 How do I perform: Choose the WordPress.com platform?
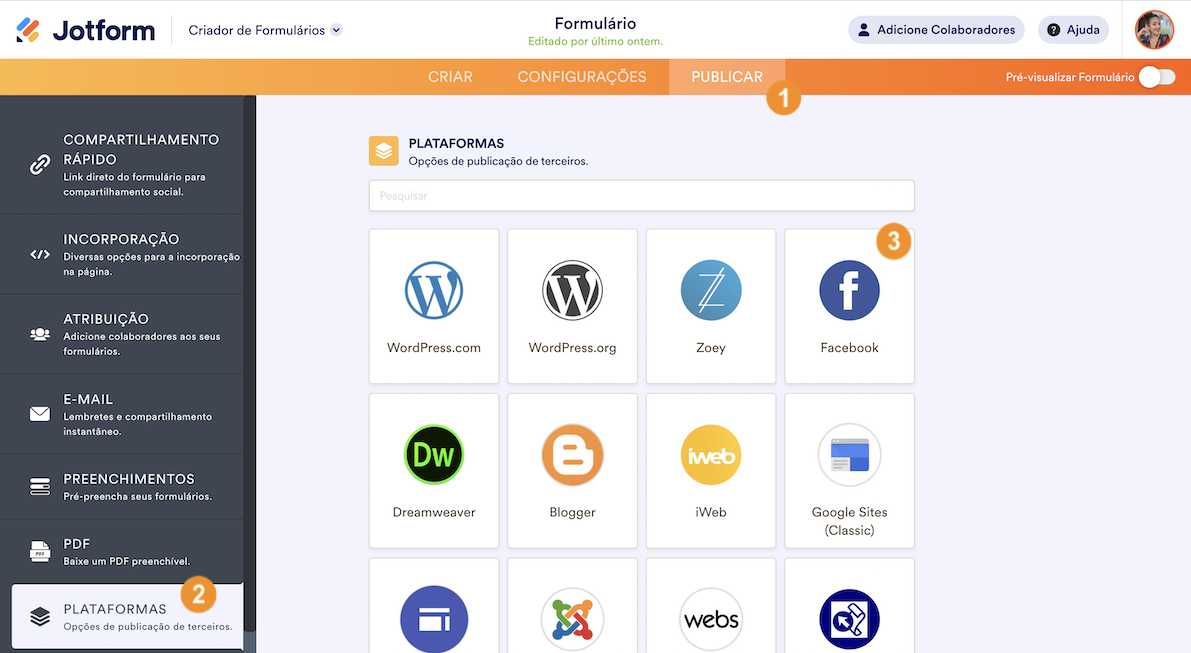434,306
